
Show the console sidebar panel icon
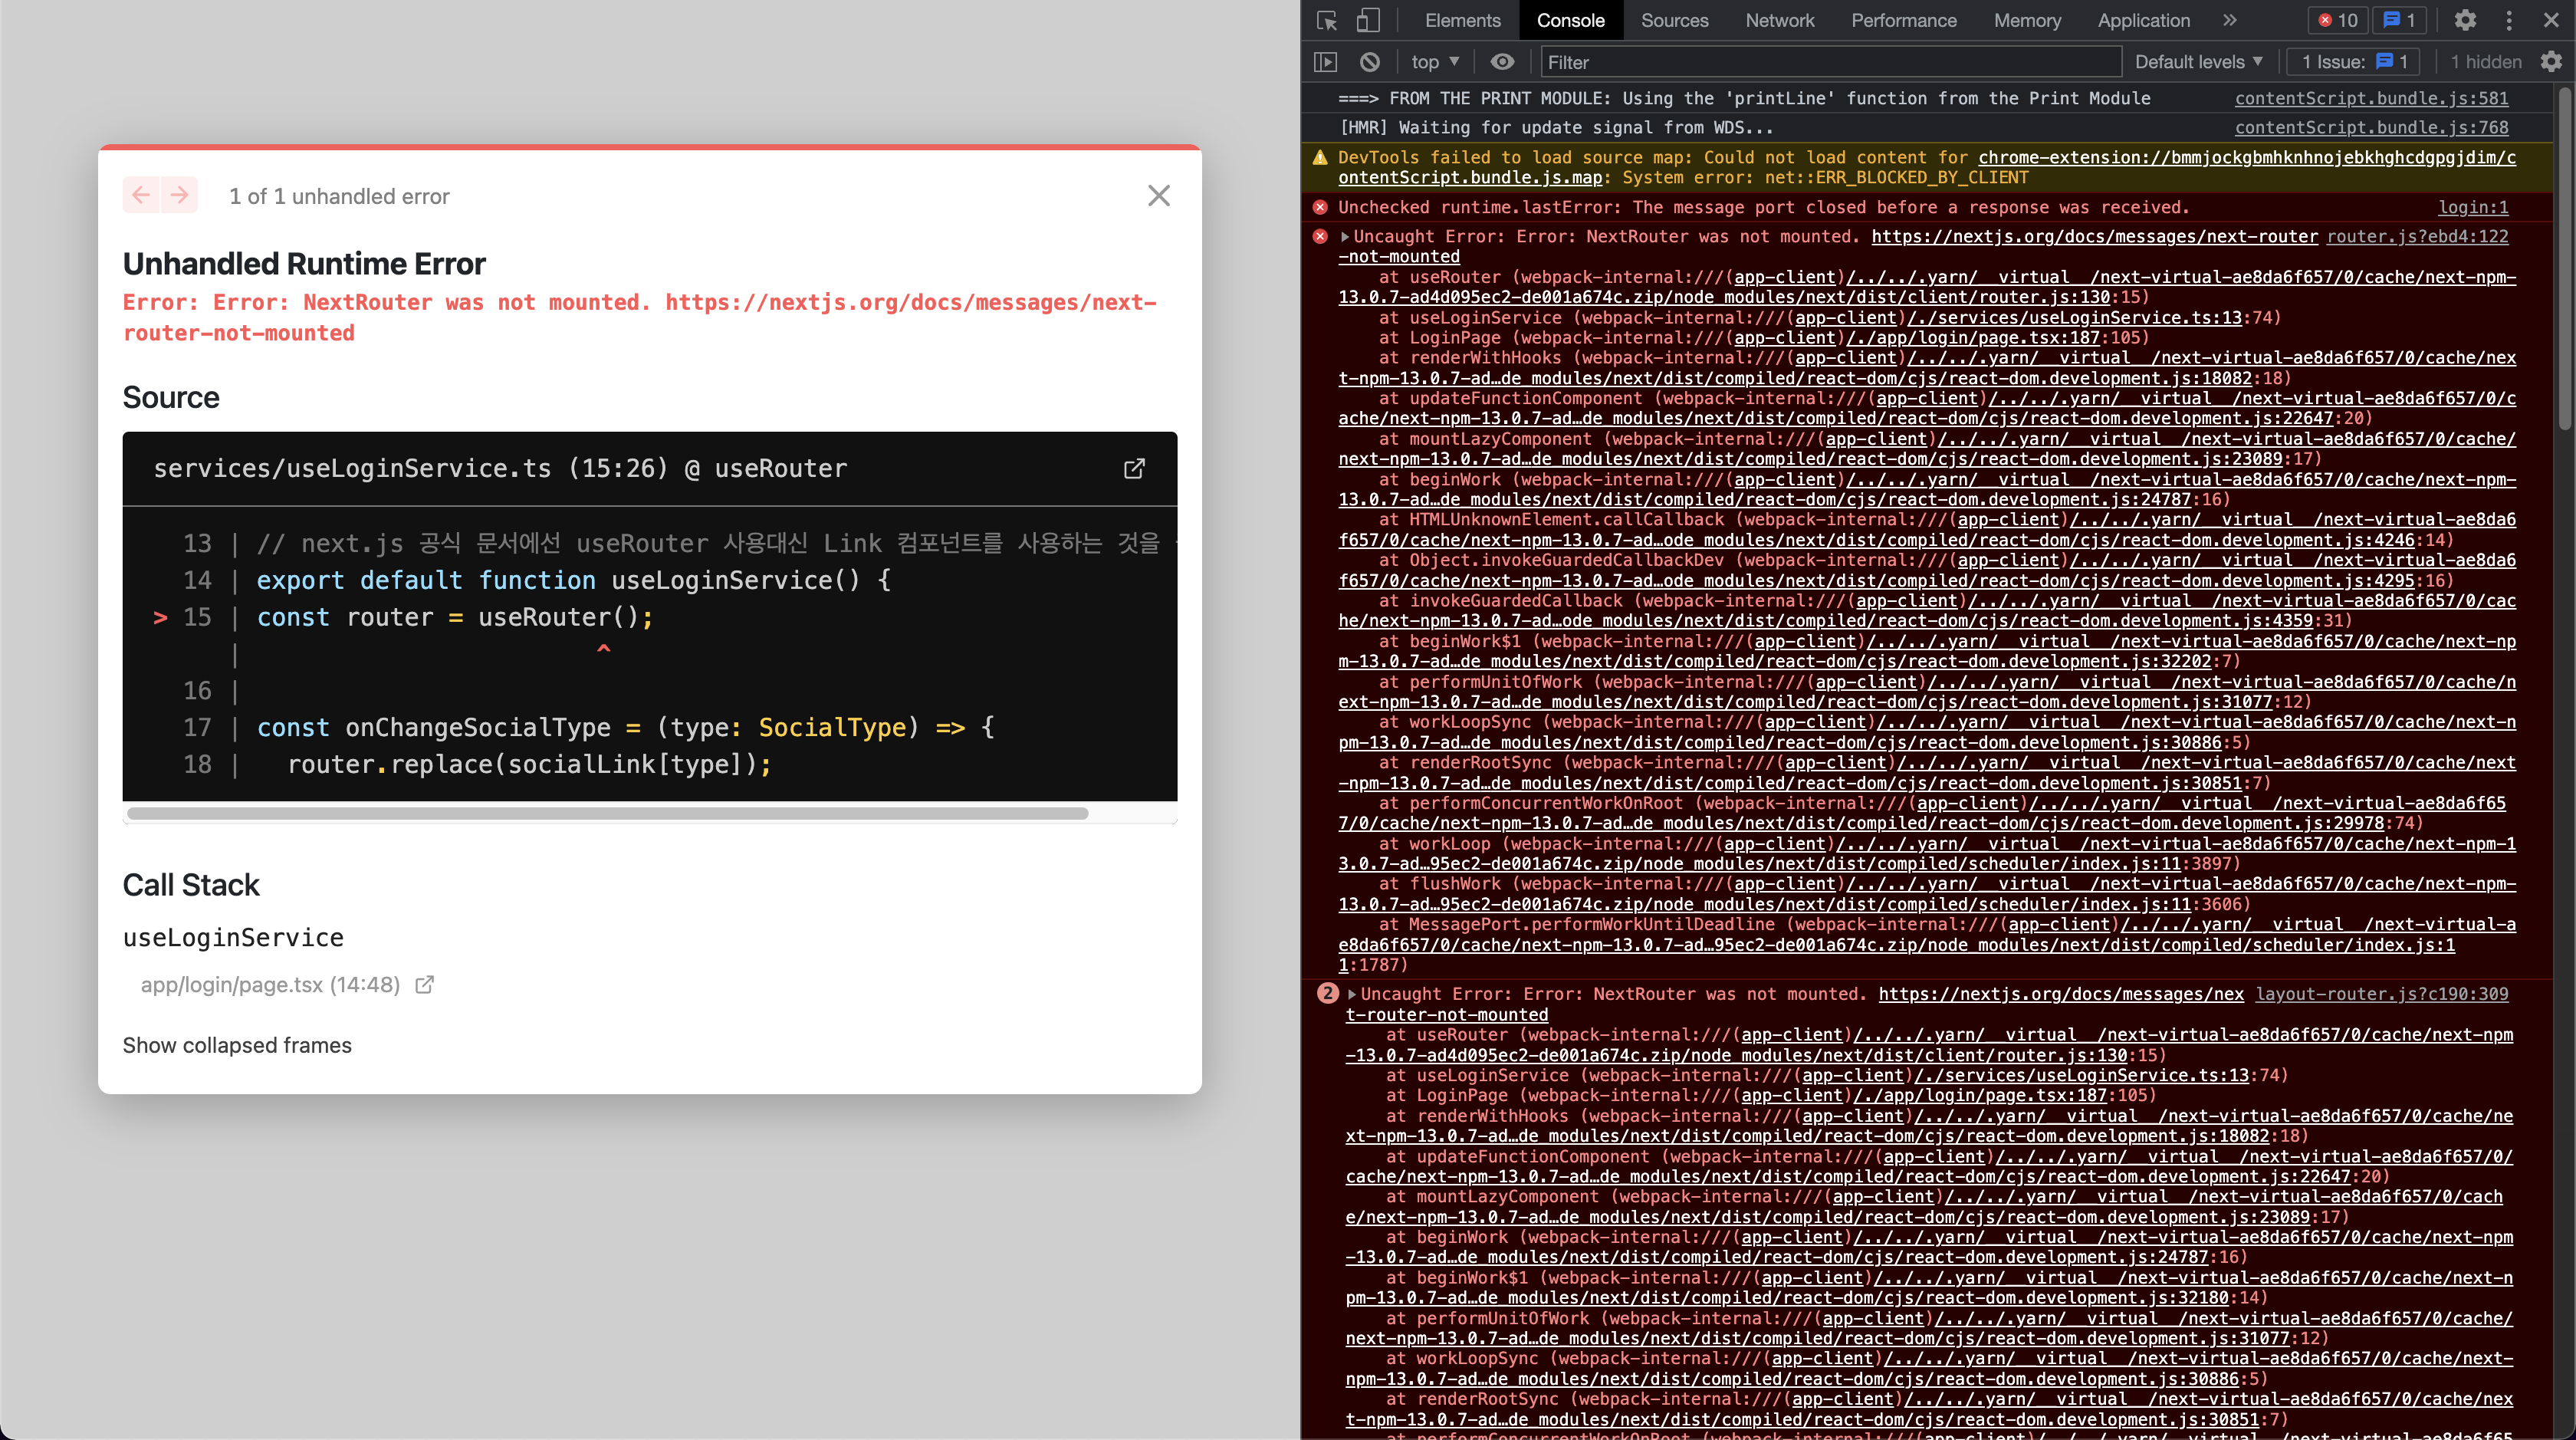click(1325, 62)
